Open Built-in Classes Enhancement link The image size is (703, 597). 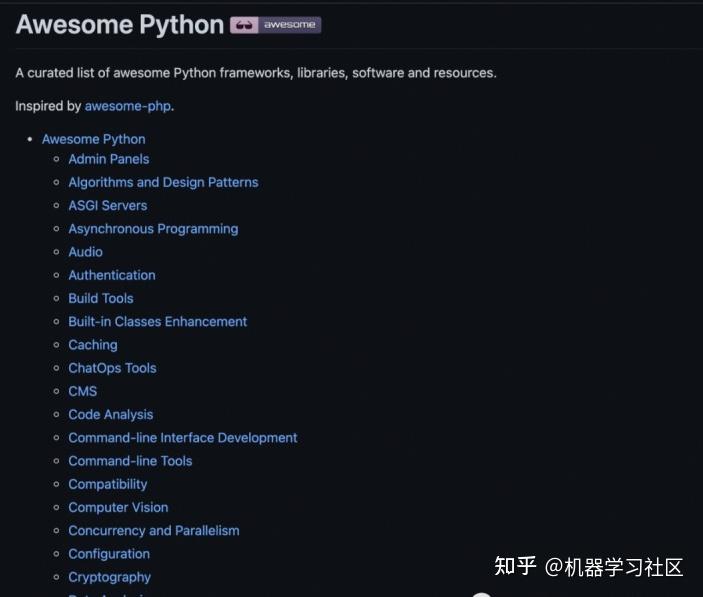pyautogui.click(x=158, y=322)
